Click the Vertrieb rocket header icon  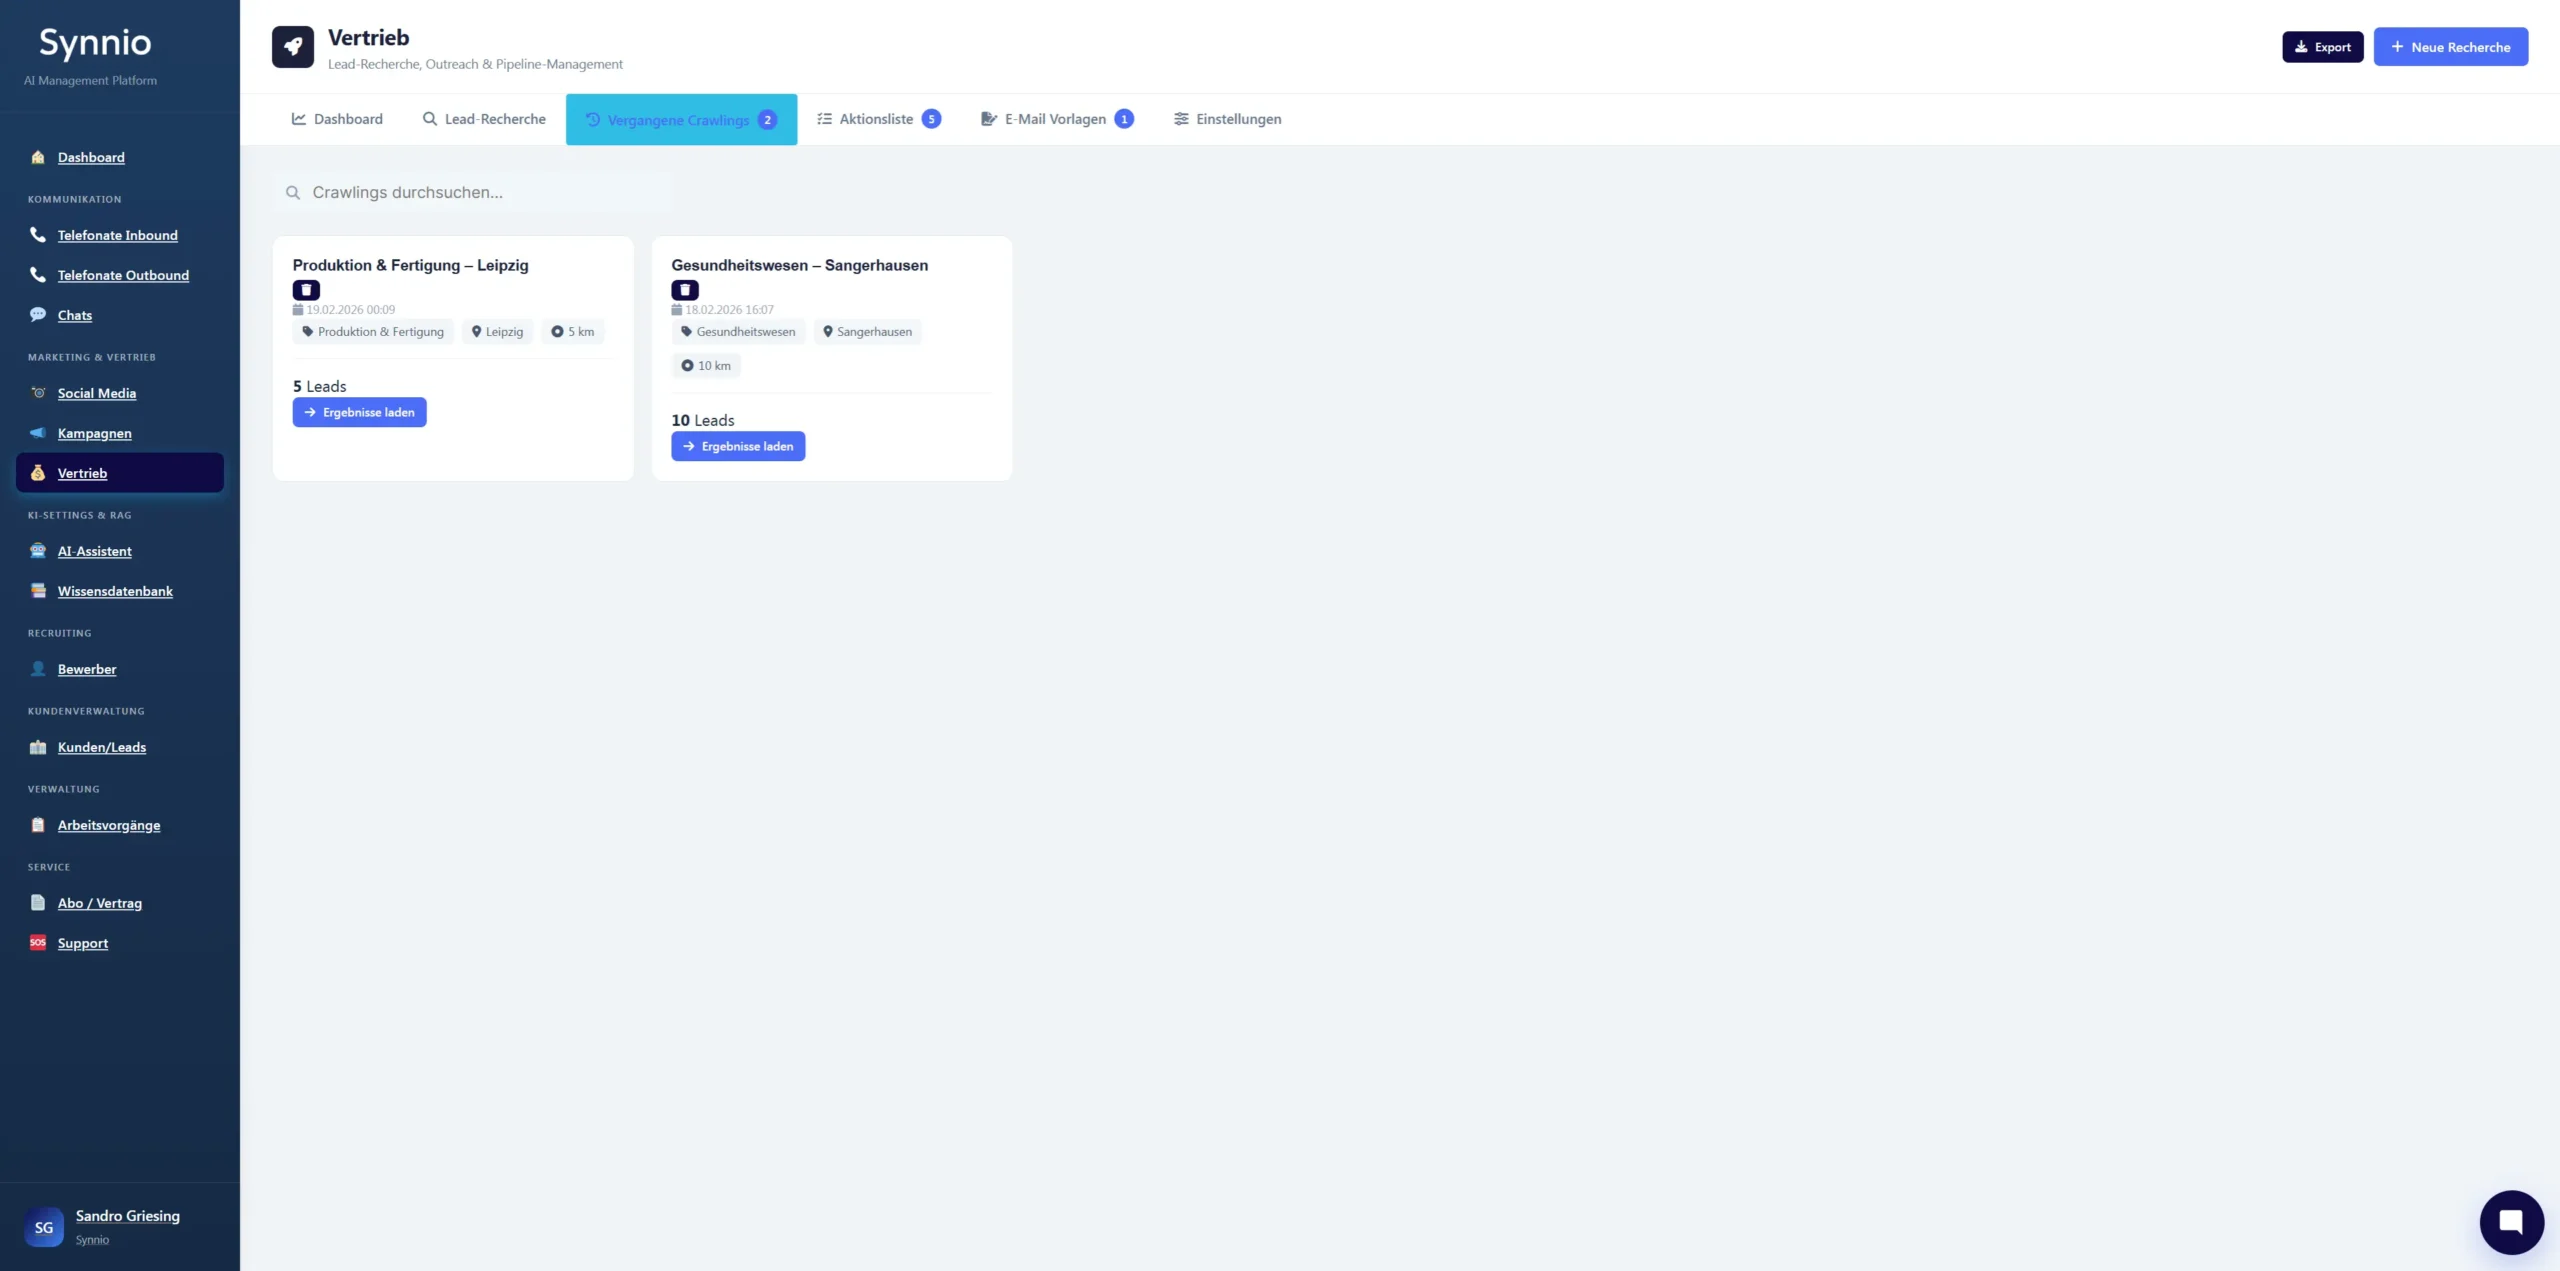click(293, 47)
